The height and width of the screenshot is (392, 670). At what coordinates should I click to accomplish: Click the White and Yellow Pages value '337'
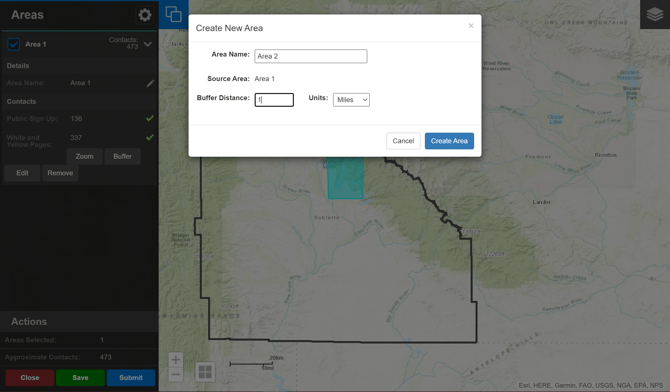pos(76,138)
